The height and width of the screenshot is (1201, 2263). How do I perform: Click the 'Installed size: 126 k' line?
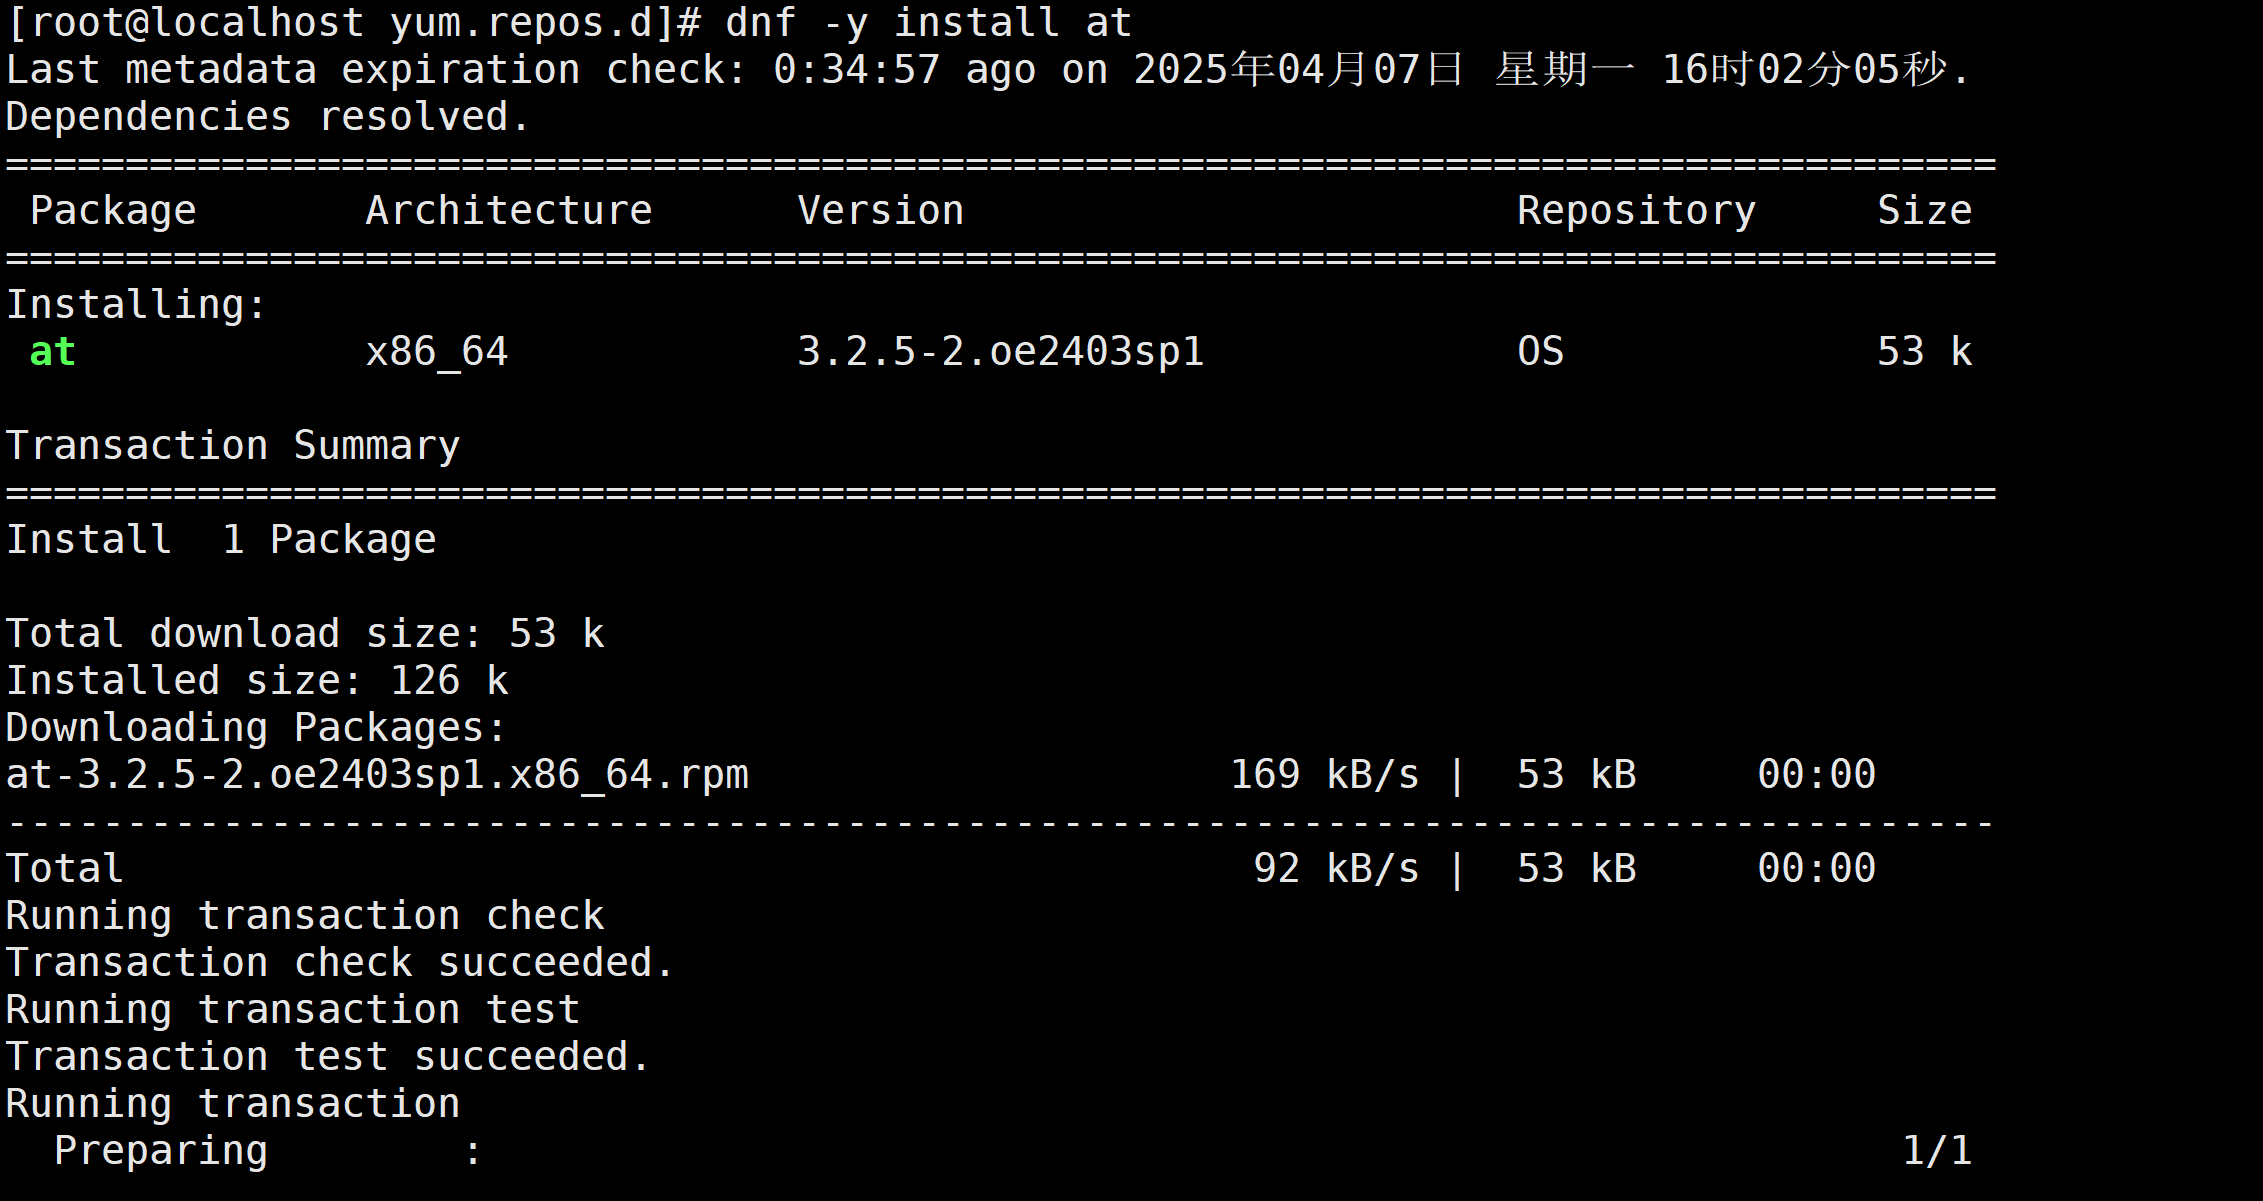pos(256,681)
